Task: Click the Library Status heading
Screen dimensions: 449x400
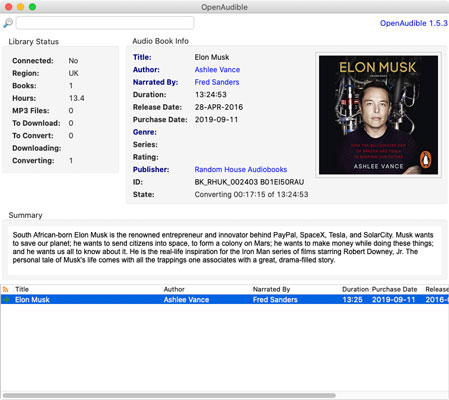Action: click(33, 42)
